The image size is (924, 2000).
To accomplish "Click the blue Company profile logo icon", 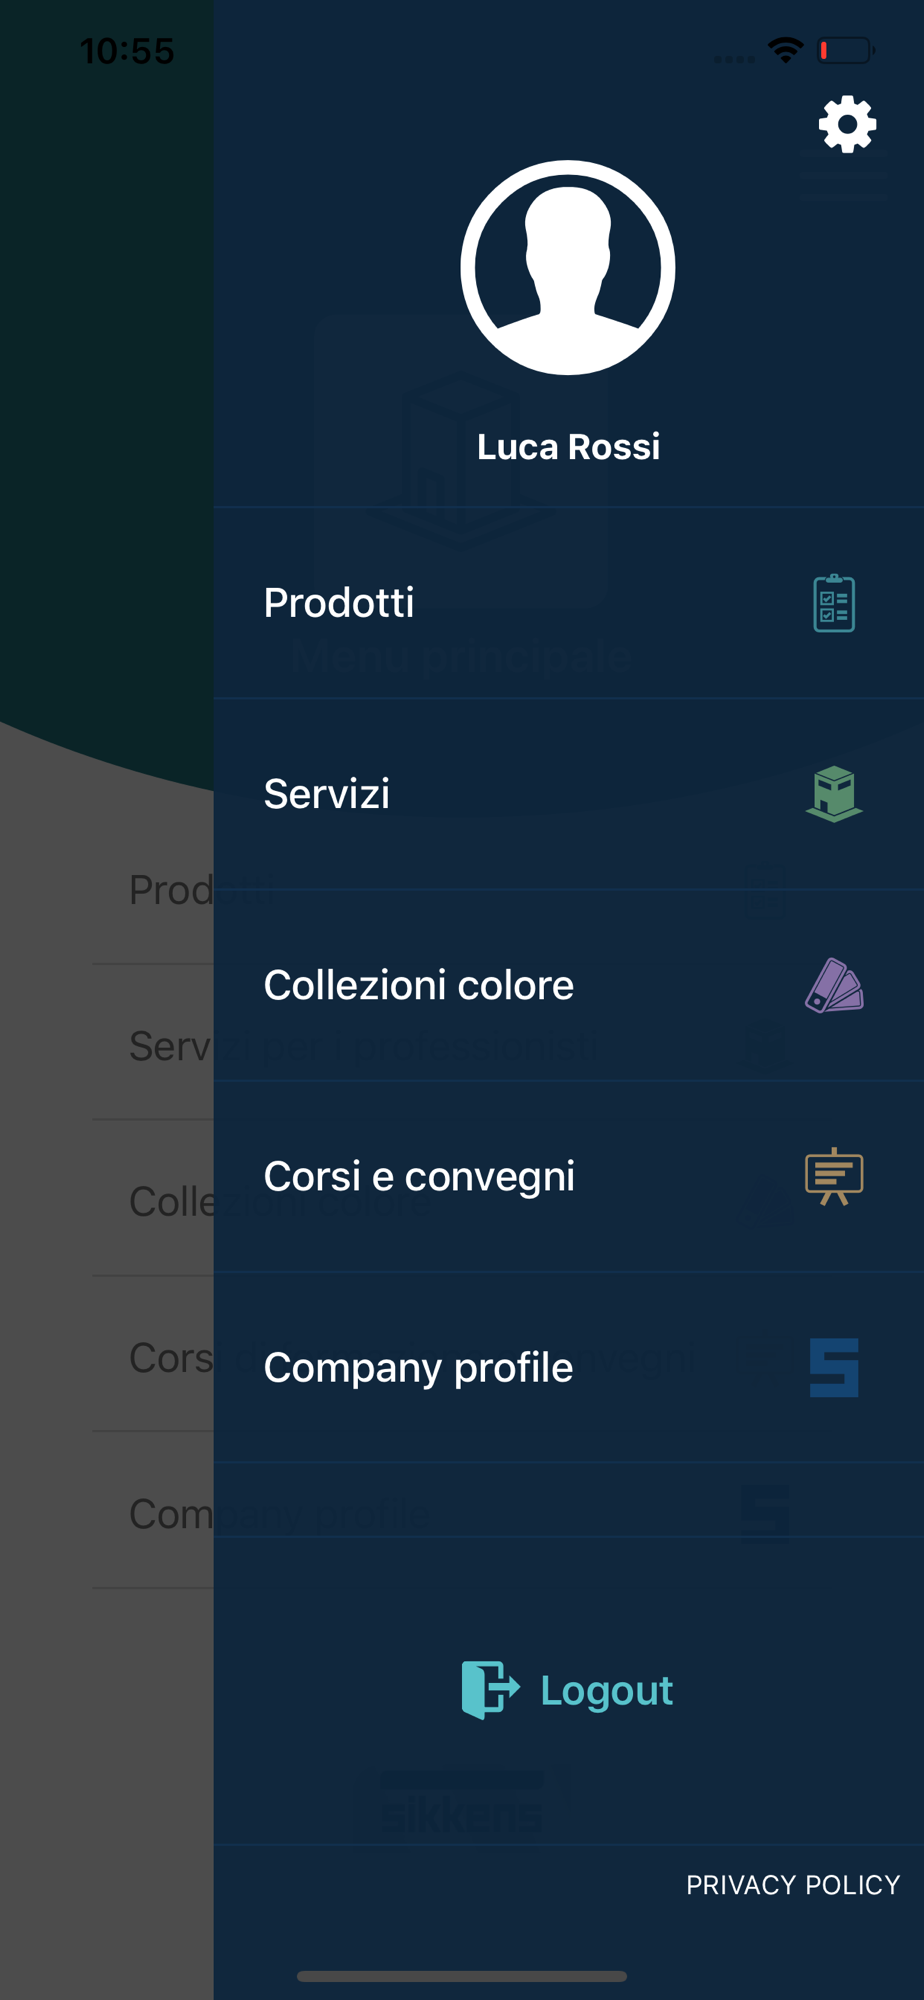I will 834,1367.
